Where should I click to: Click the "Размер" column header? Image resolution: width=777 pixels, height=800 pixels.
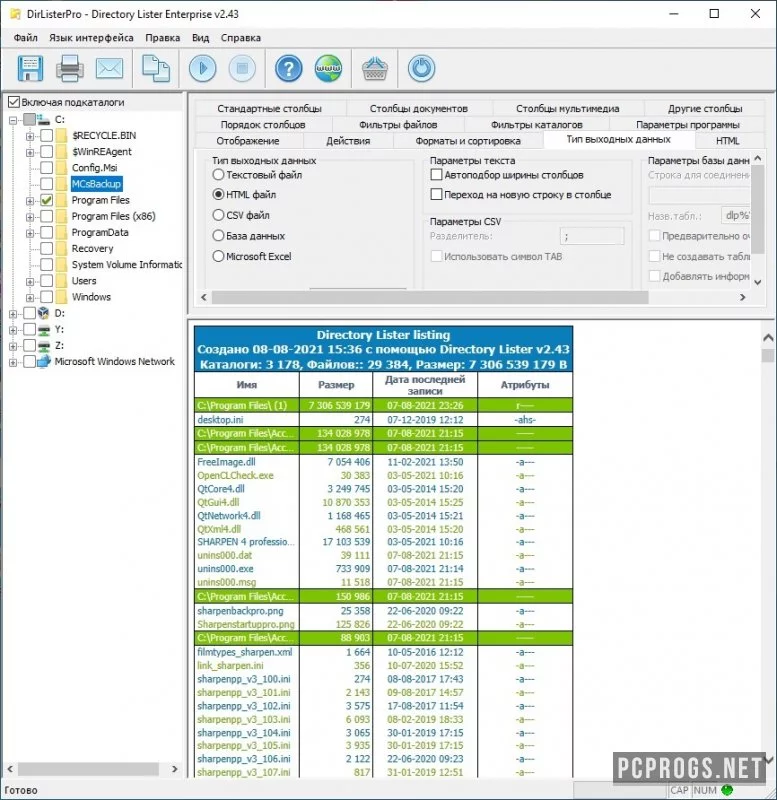336,385
